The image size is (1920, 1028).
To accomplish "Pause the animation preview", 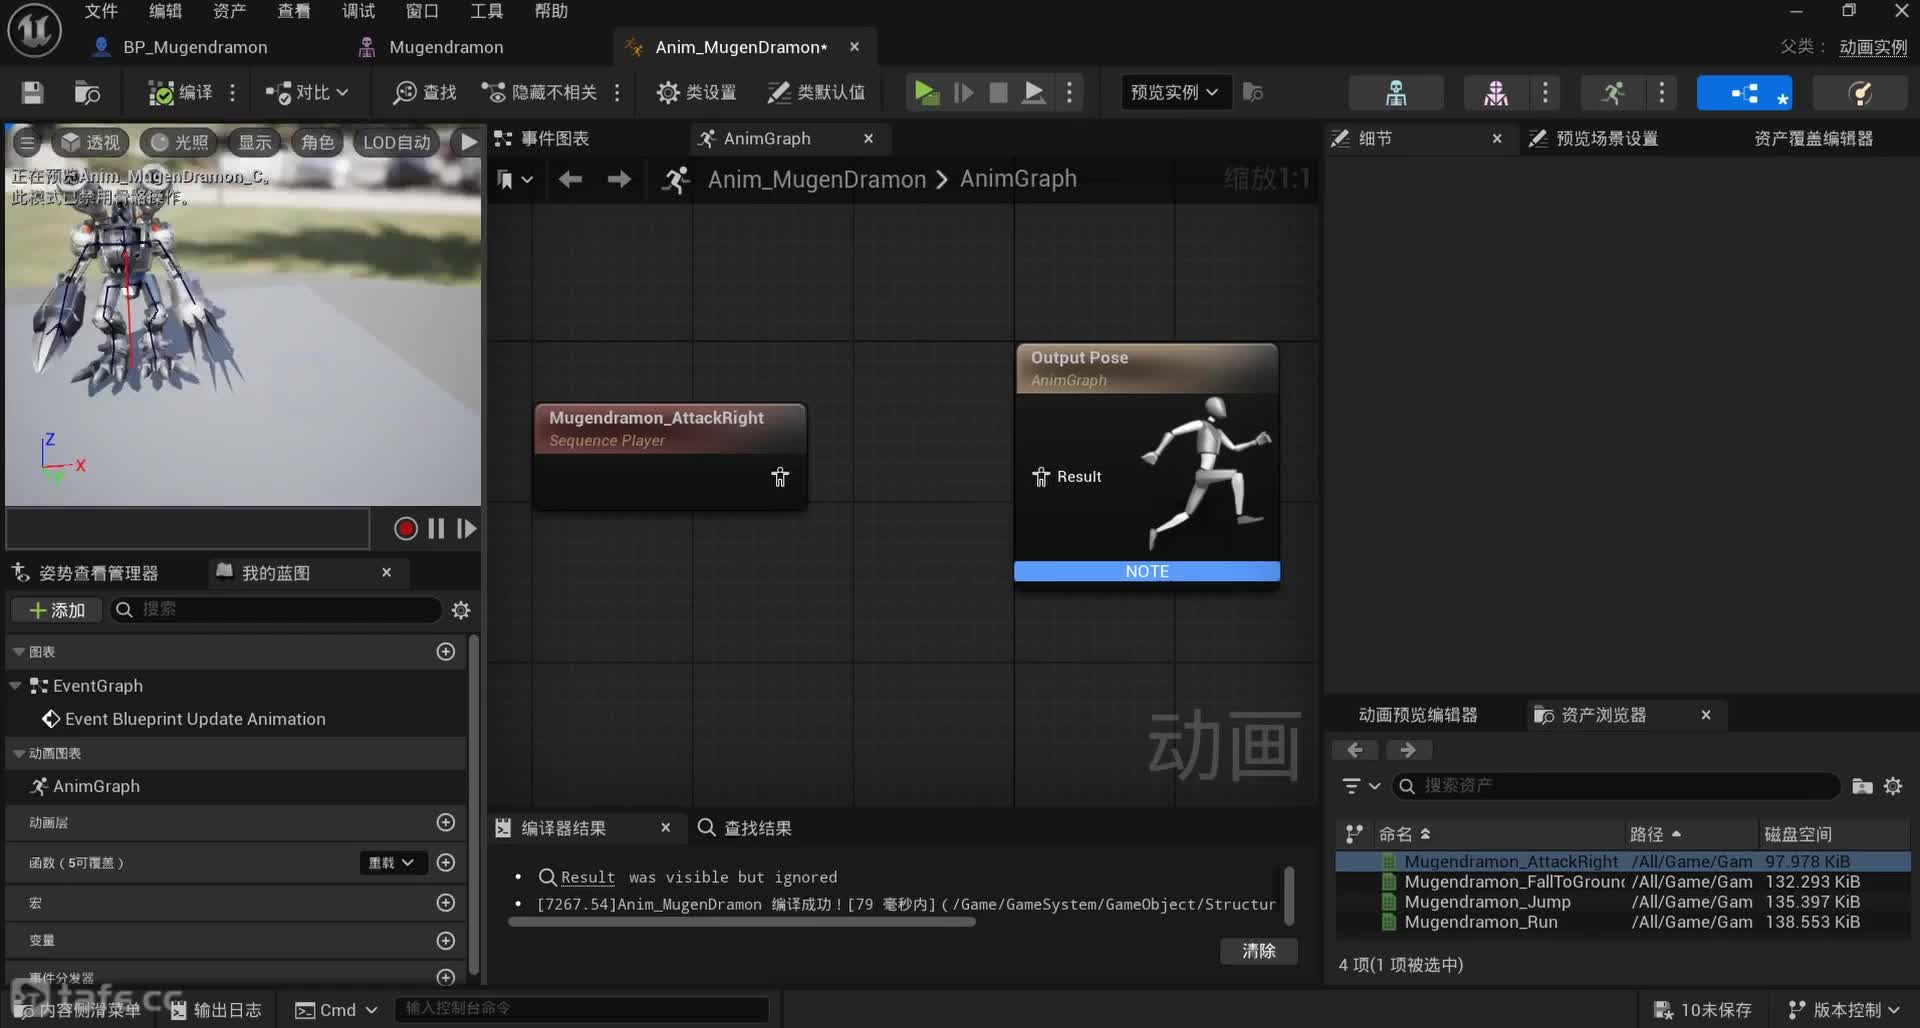I will click(x=436, y=529).
